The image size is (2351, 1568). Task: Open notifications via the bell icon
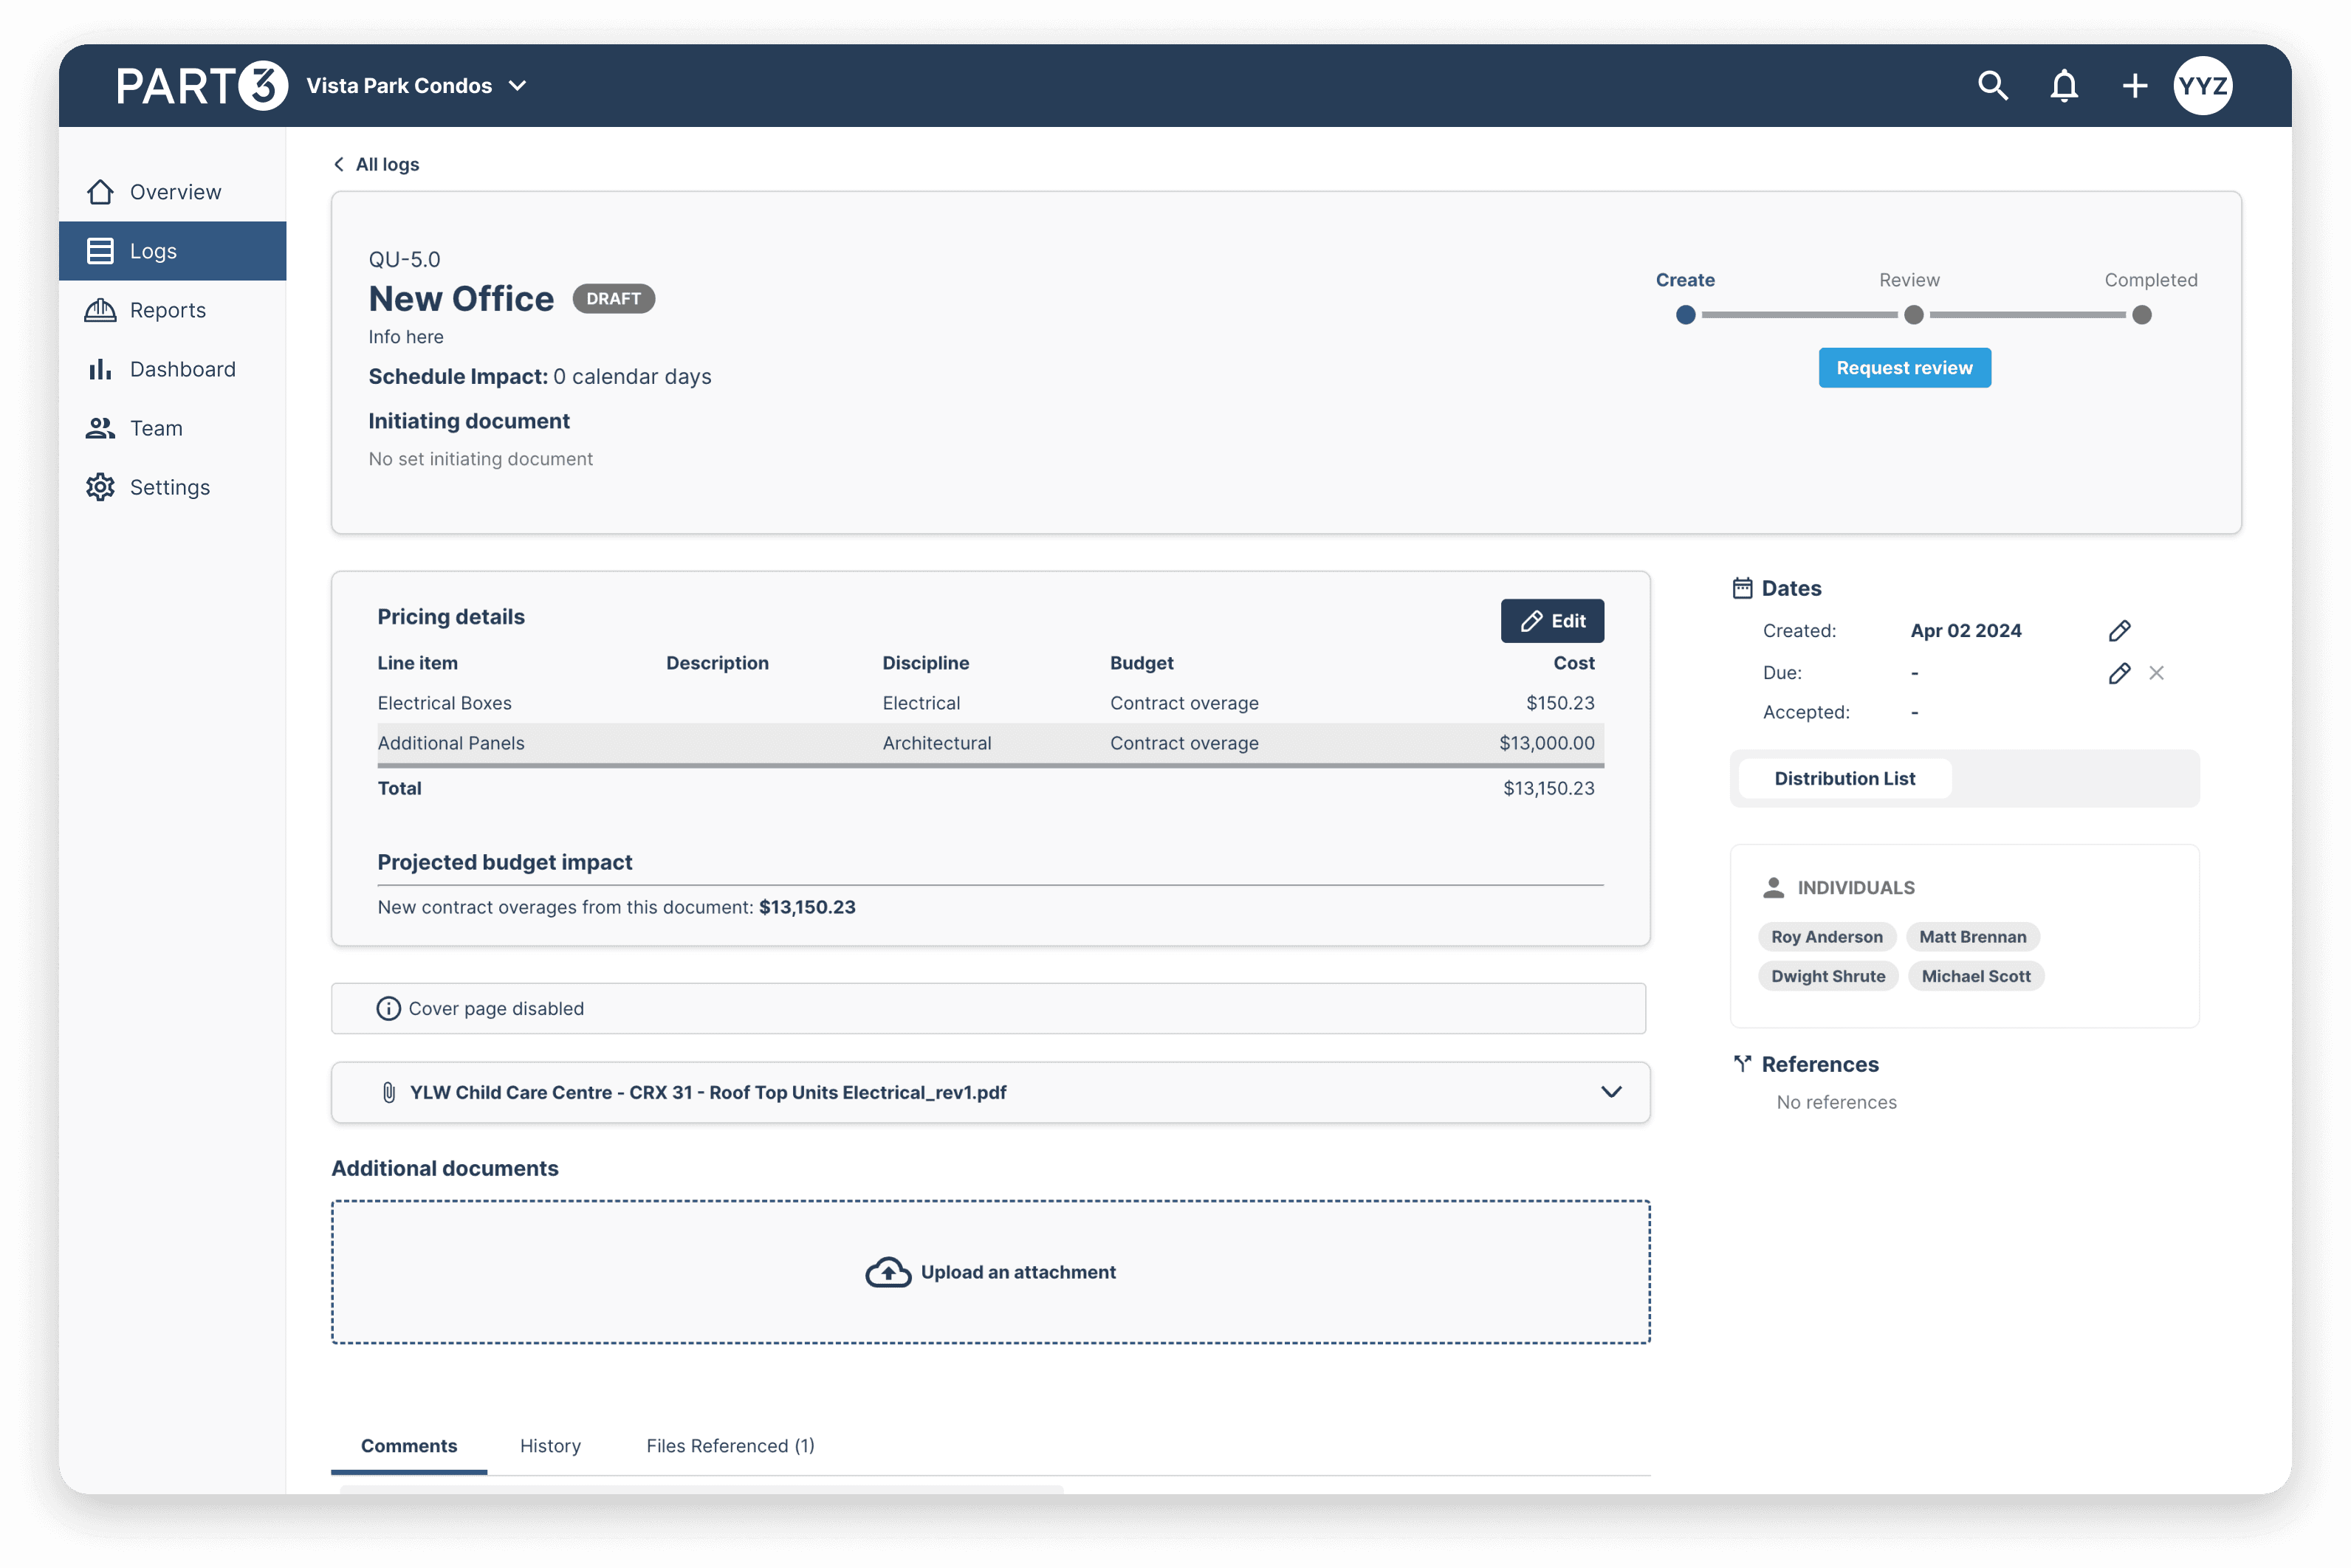click(2063, 86)
